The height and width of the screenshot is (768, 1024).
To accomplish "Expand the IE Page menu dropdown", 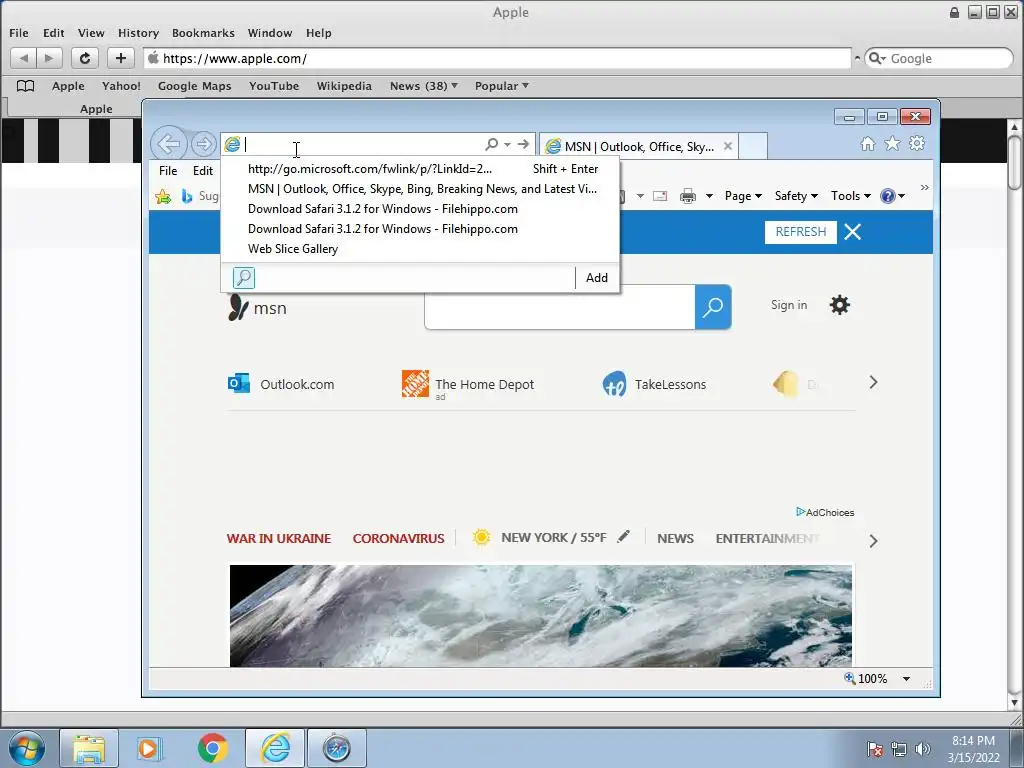I will tap(743, 196).
